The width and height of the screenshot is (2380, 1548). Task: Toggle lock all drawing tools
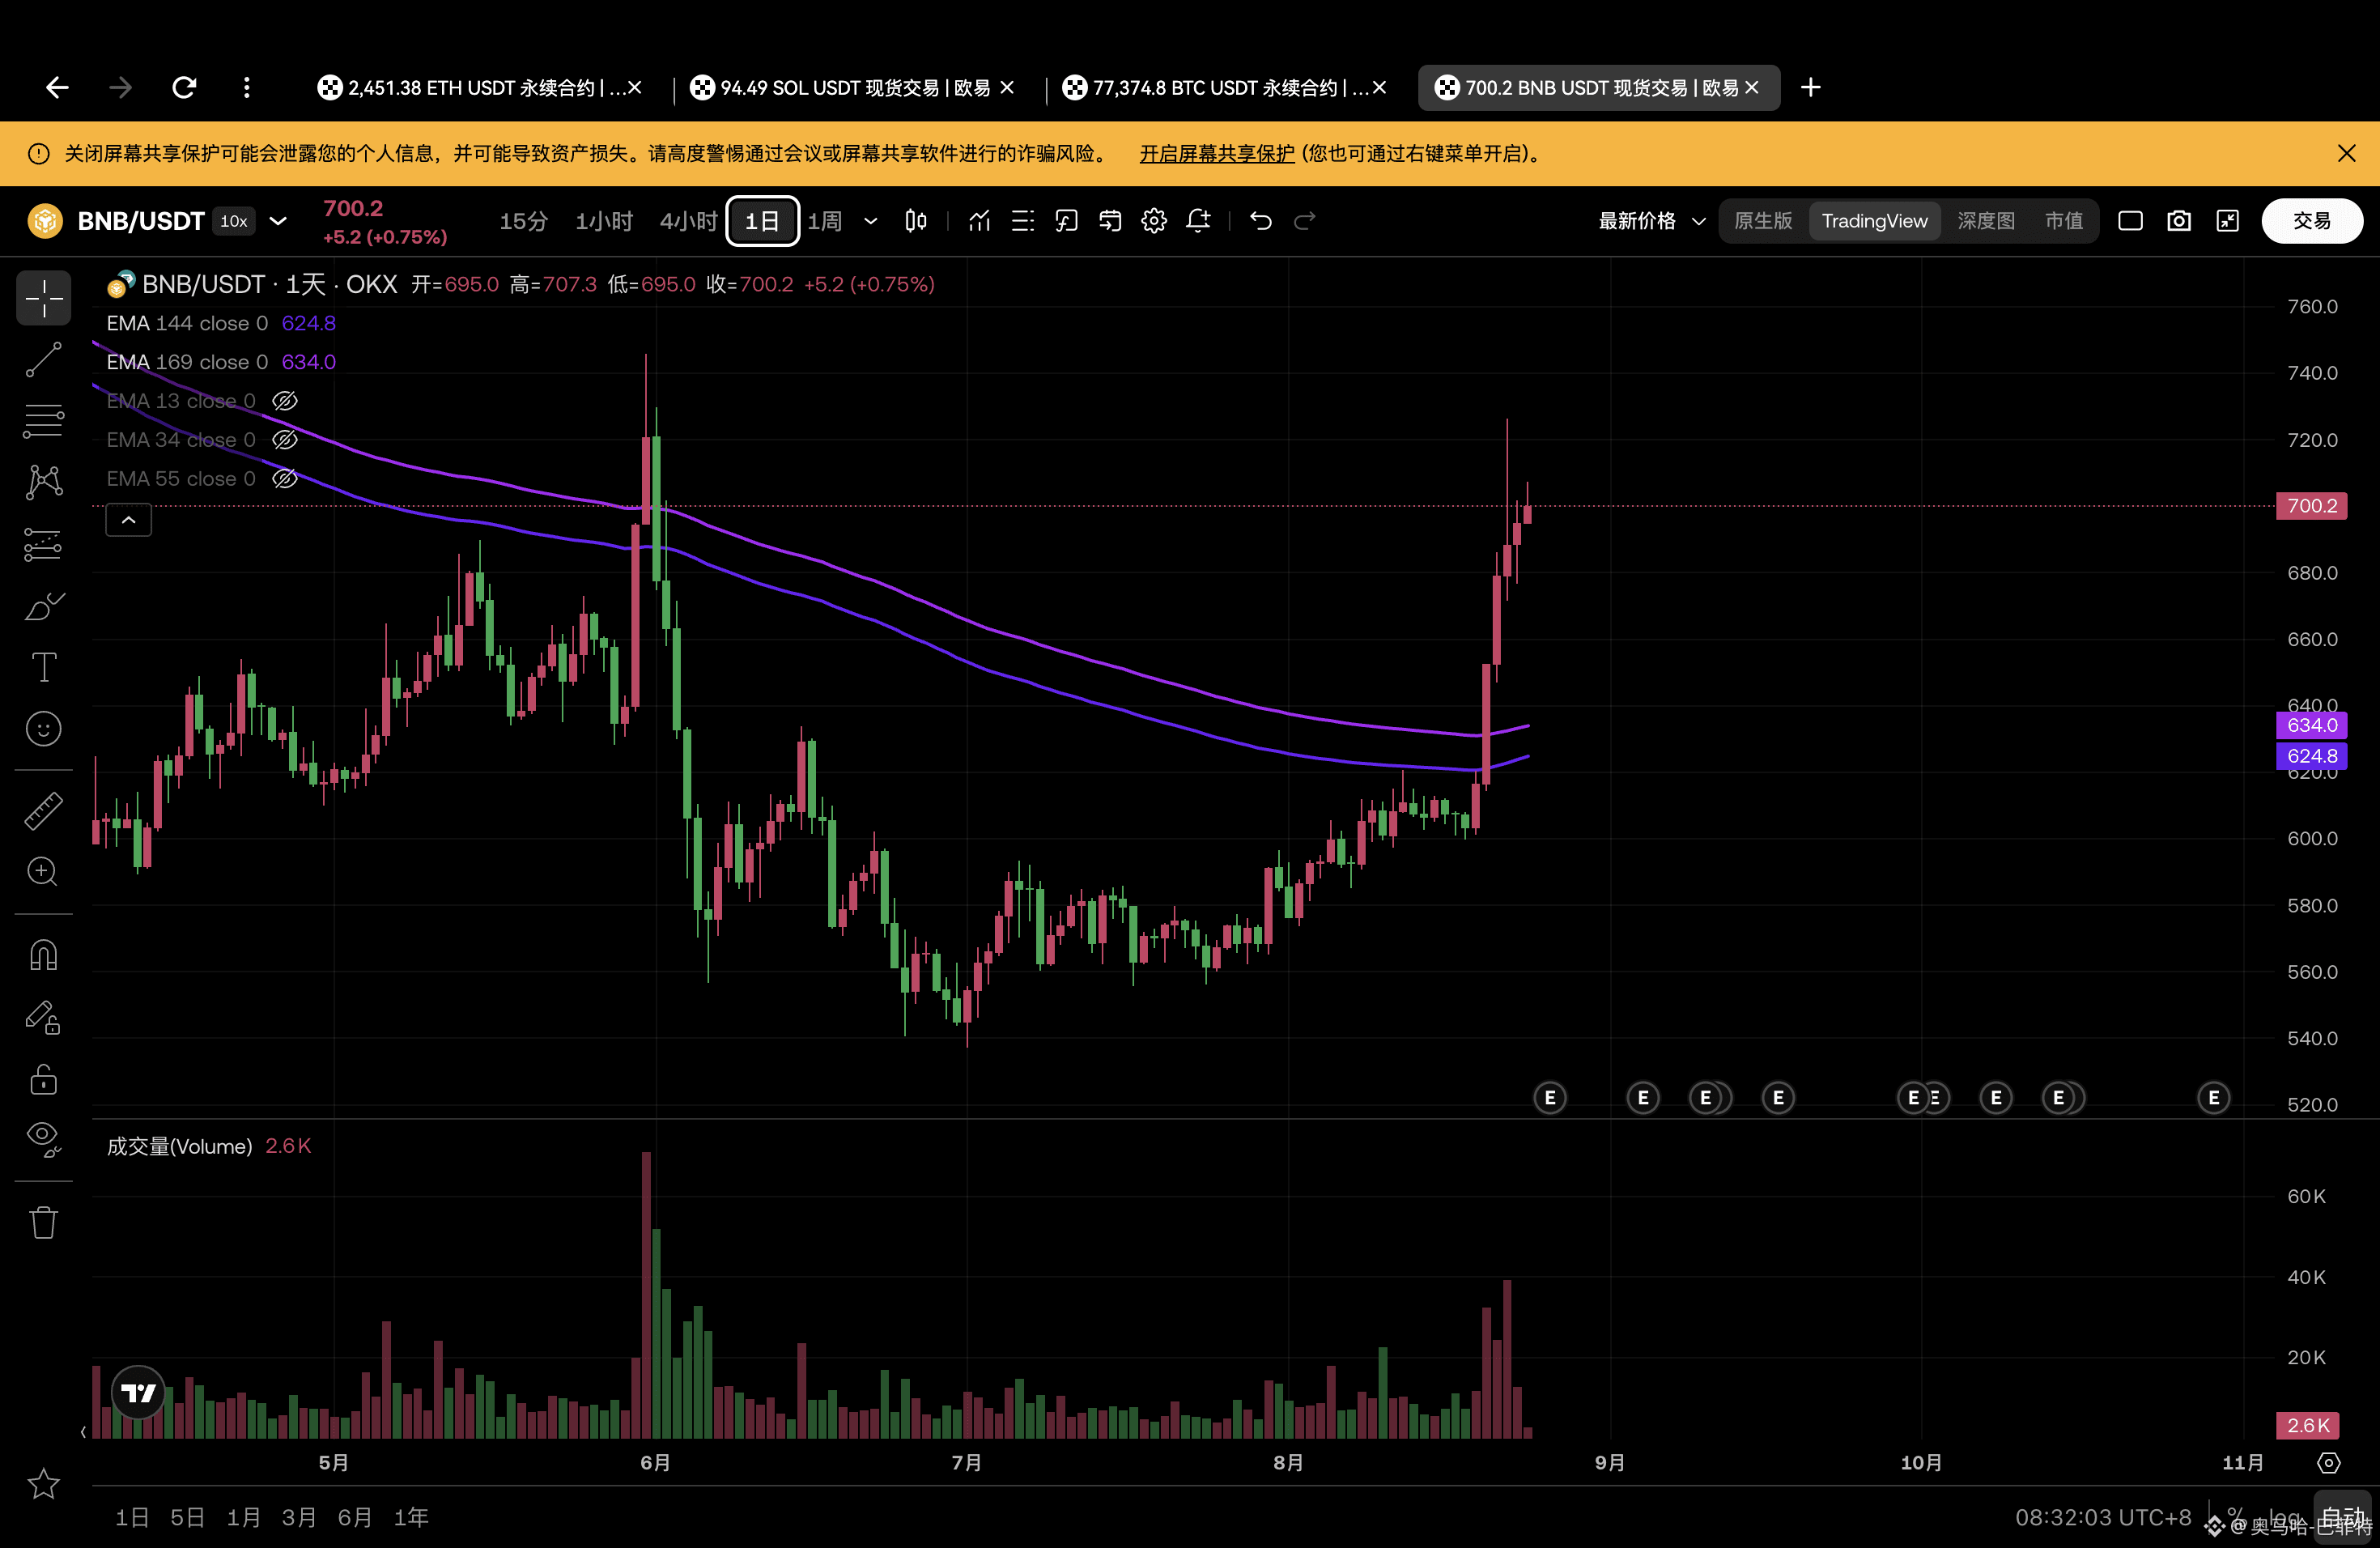click(x=44, y=1079)
